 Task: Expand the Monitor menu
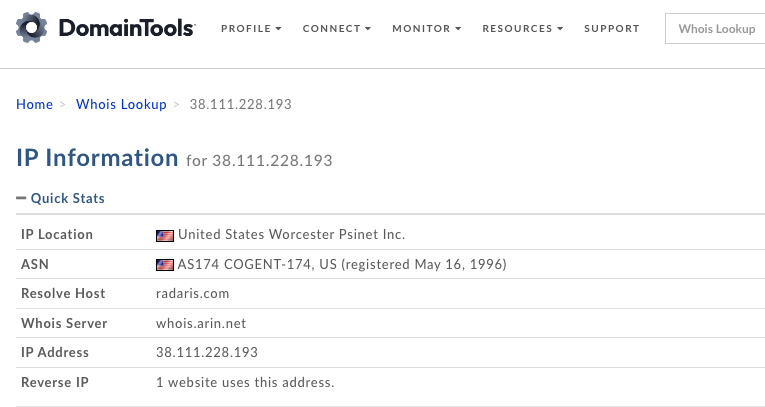click(426, 28)
